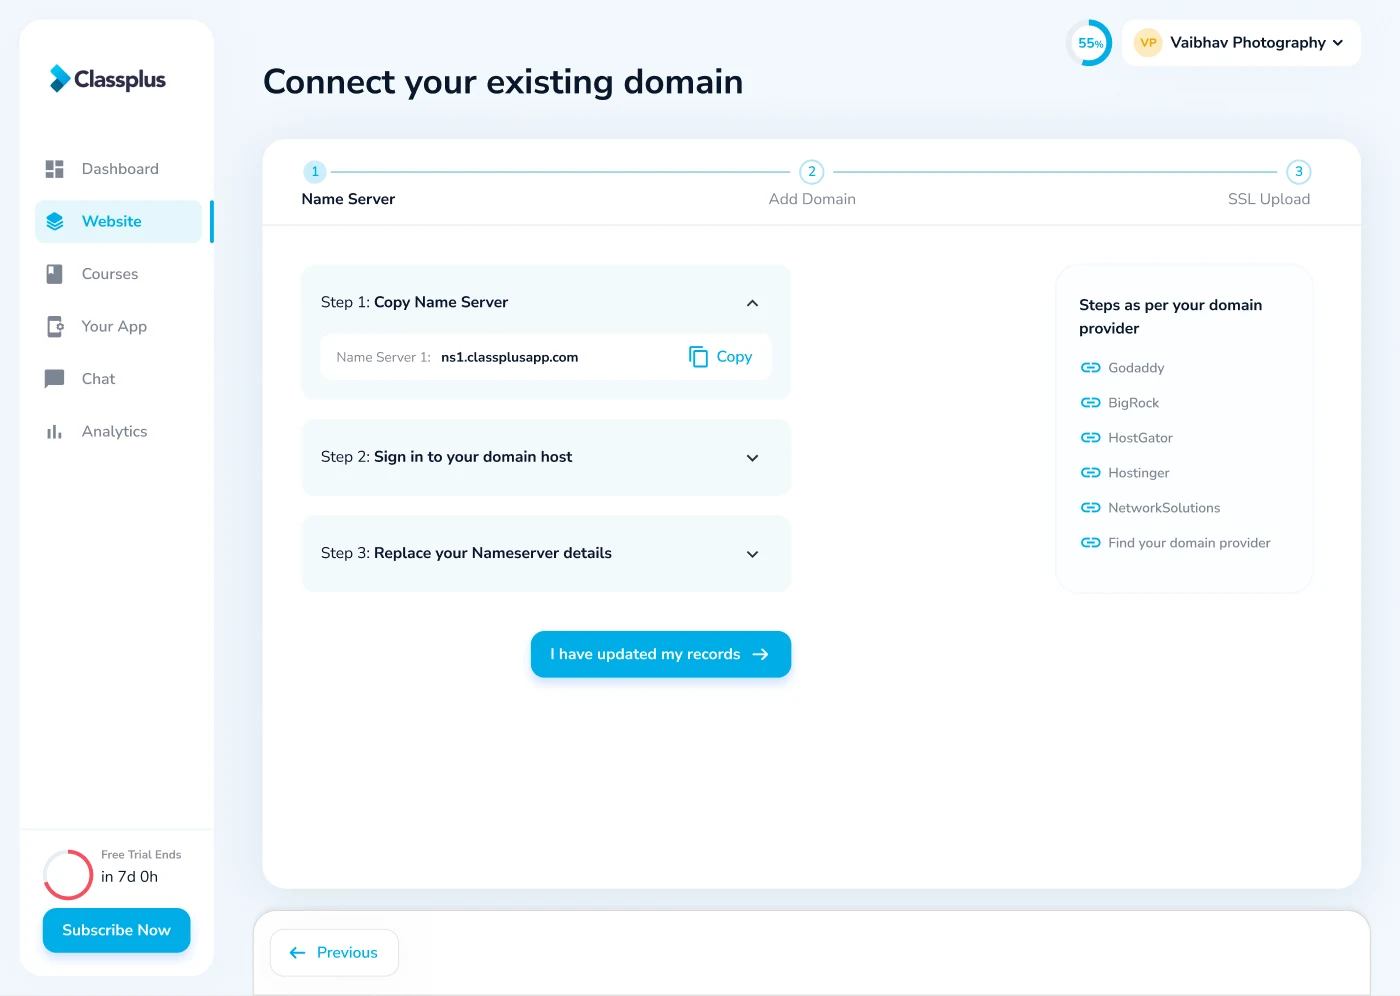This screenshot has height=996, width=1400.
Task: Click the 55% profile completion ring
Action: (1089, 43)
